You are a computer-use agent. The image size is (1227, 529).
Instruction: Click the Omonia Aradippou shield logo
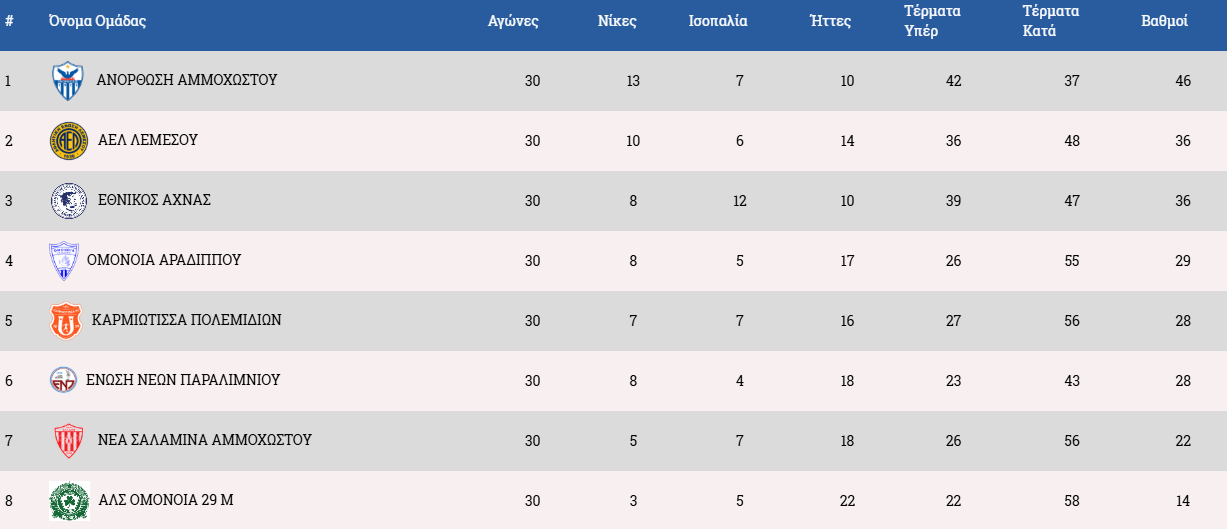click(x=64, y=261)
